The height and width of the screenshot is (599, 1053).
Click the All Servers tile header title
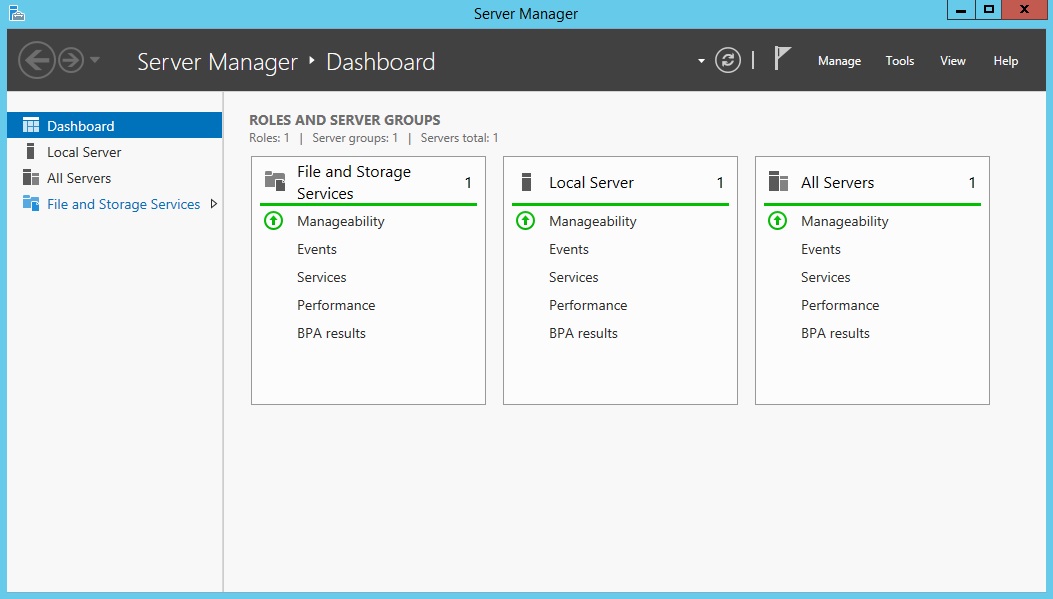pyautogui.click(x=837, y=183)
